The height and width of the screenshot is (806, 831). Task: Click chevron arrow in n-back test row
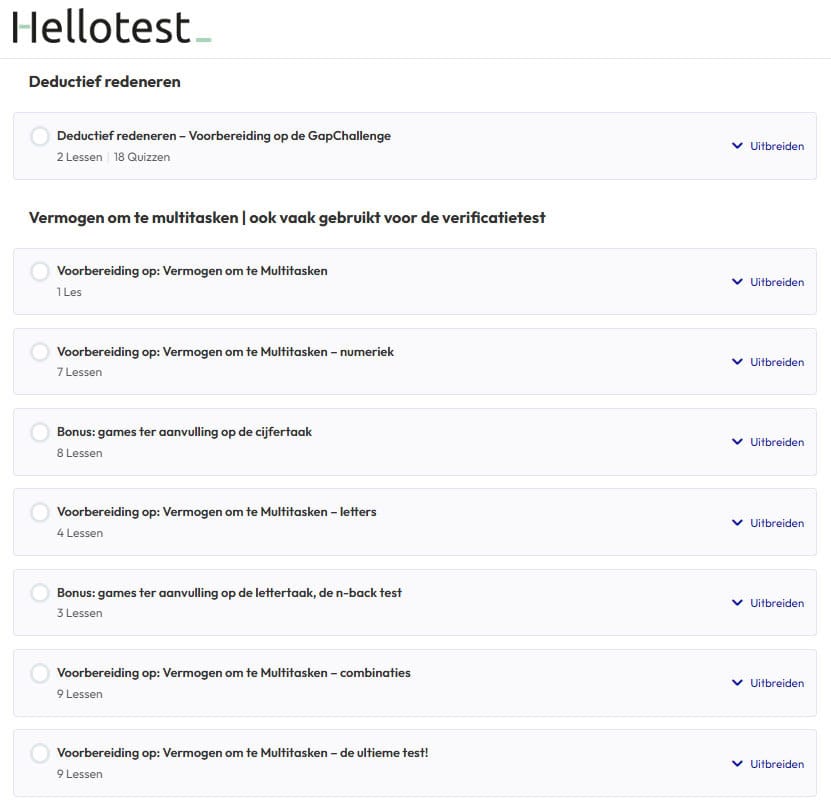tap(737, 603)
